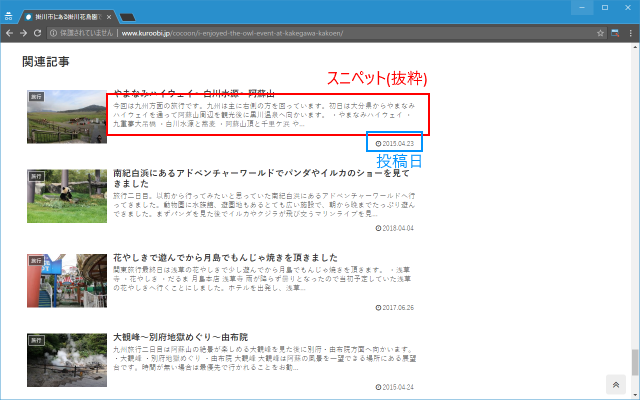Open a new tab
Viewport: 640px width, 400px height.
(128, 17)
